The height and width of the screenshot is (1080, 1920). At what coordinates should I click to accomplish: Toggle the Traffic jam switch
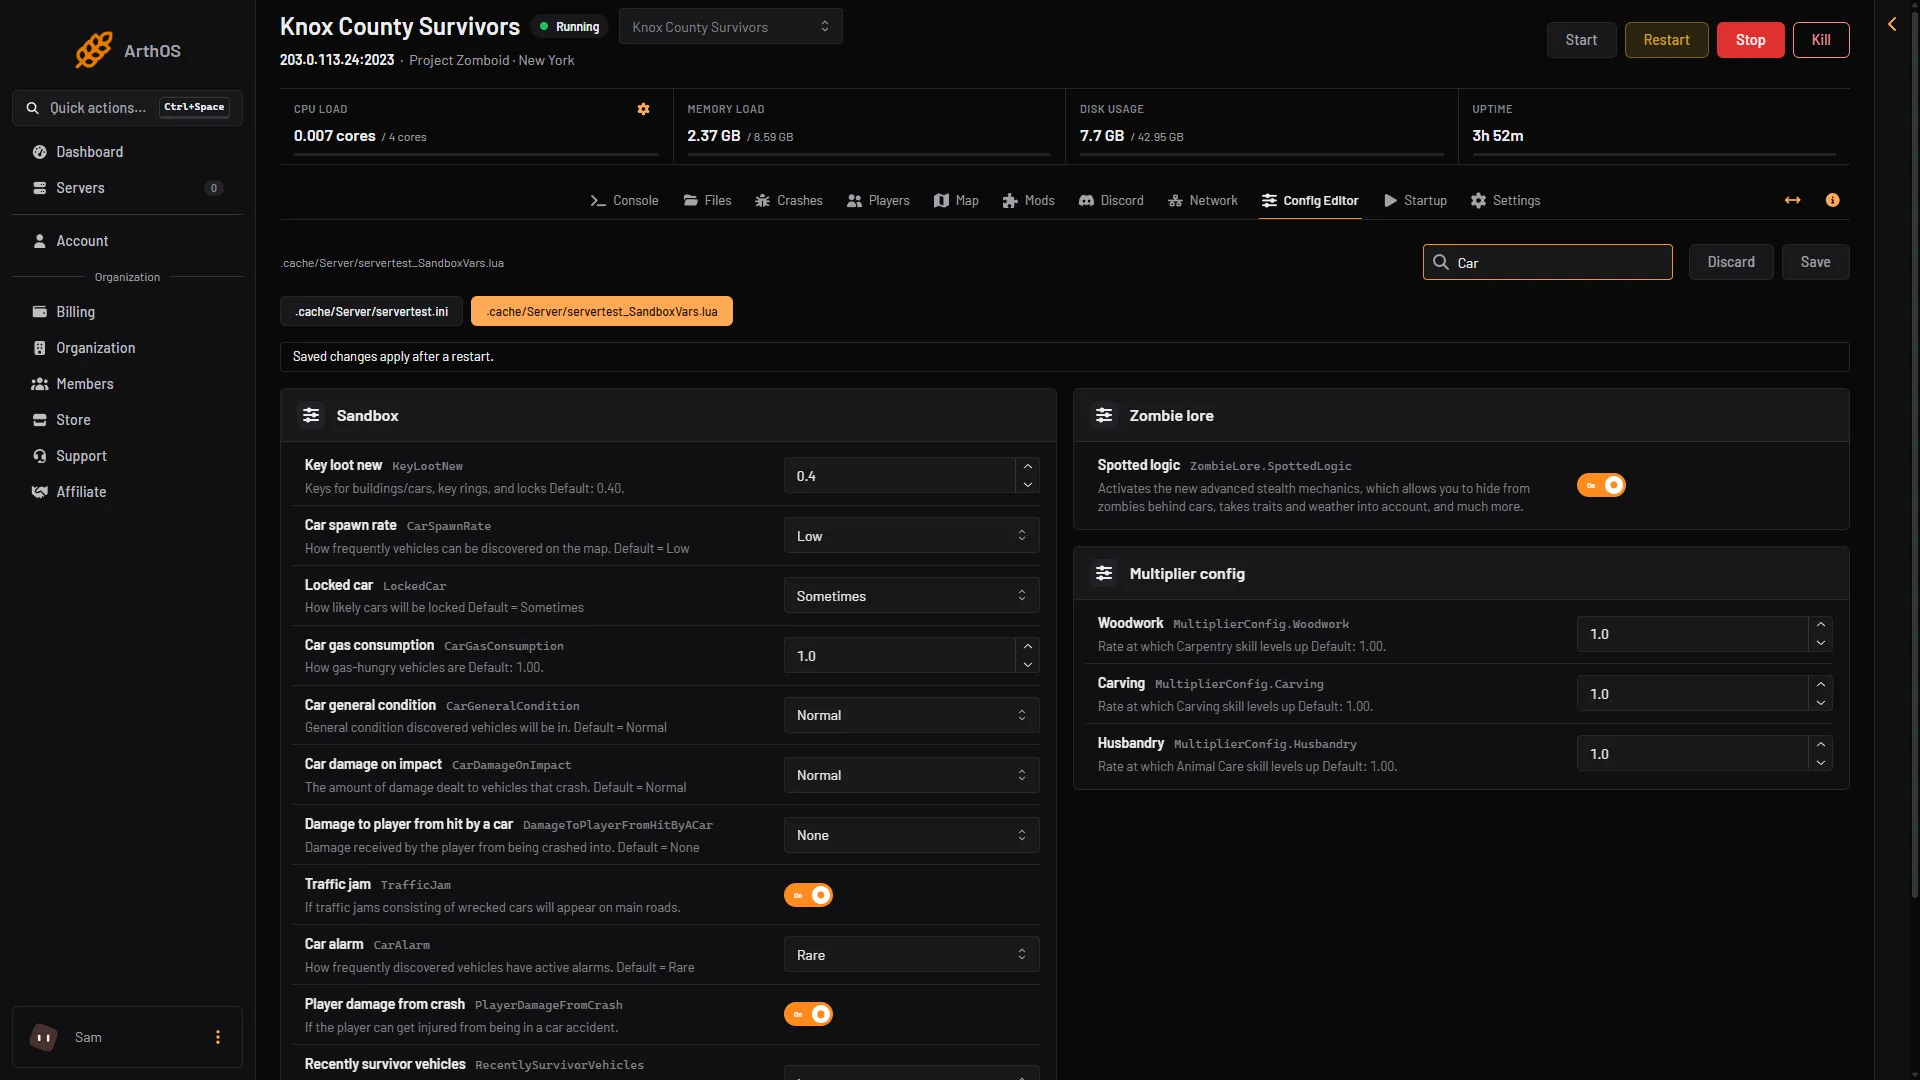click(x=808, y=895)
